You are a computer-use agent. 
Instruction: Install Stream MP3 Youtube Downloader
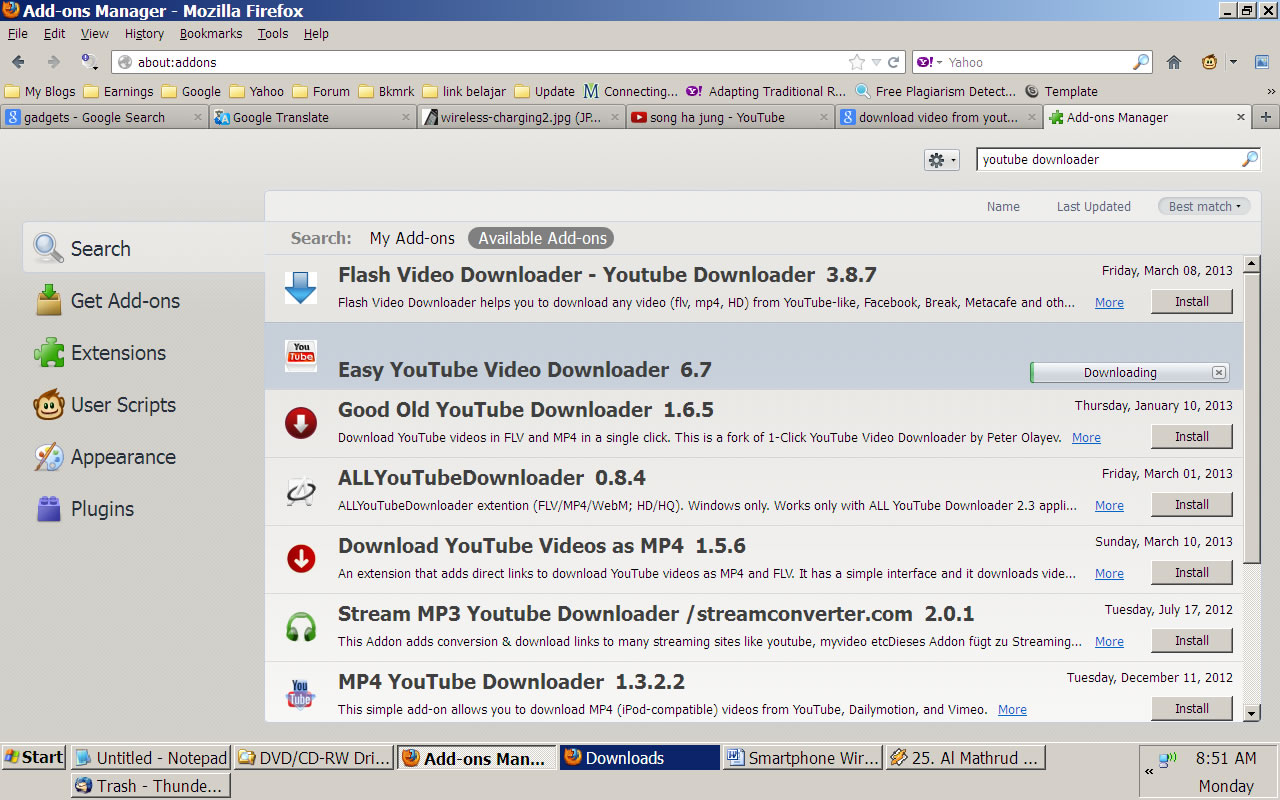pos(1192,640)
